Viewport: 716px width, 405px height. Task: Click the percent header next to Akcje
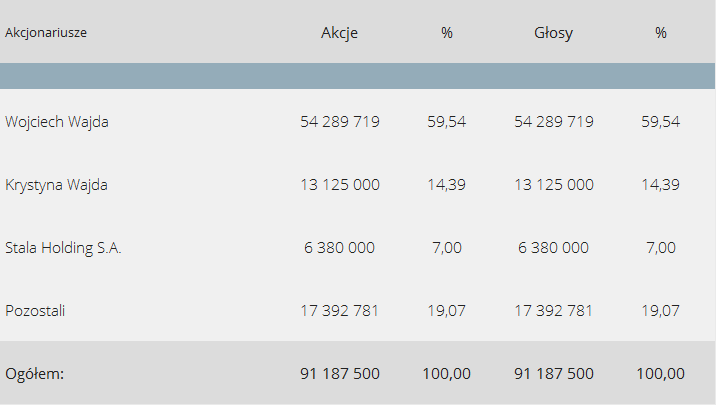[447, 33]
